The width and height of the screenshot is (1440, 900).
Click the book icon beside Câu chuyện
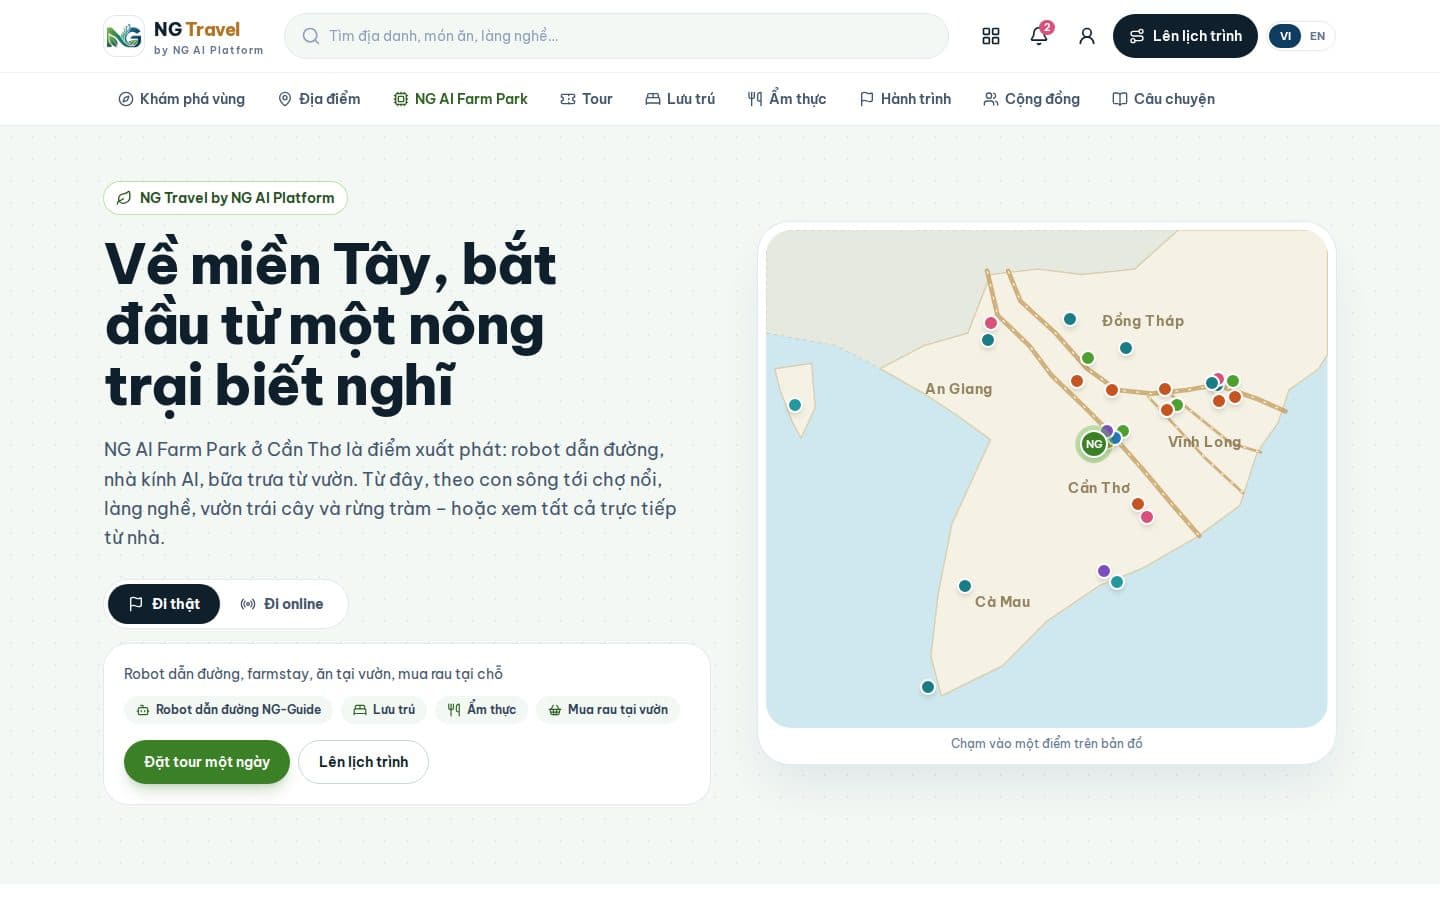[1120, 99]
